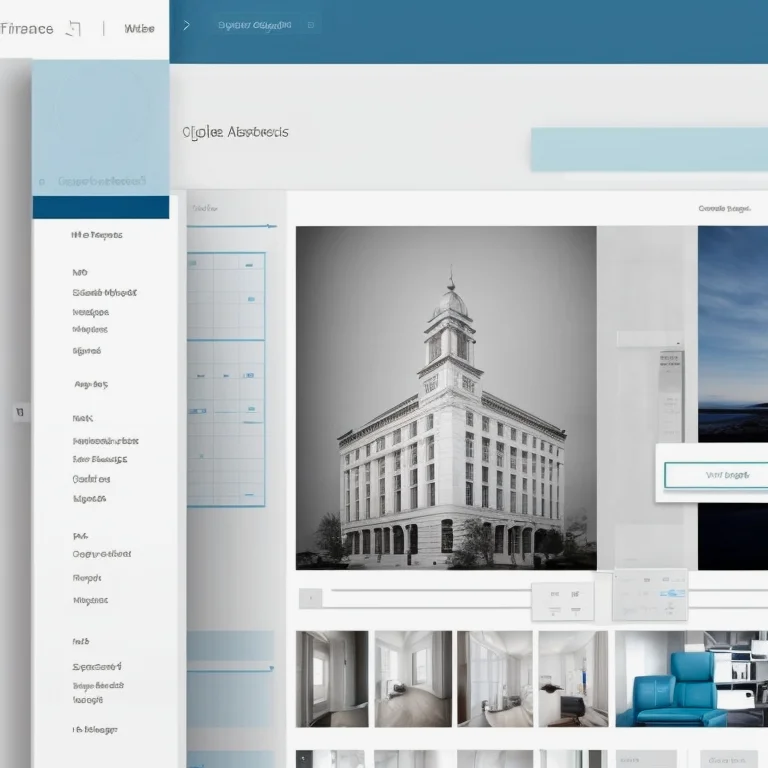
Task: Click the small icon on the far left edge
Action: pos(20,412)
